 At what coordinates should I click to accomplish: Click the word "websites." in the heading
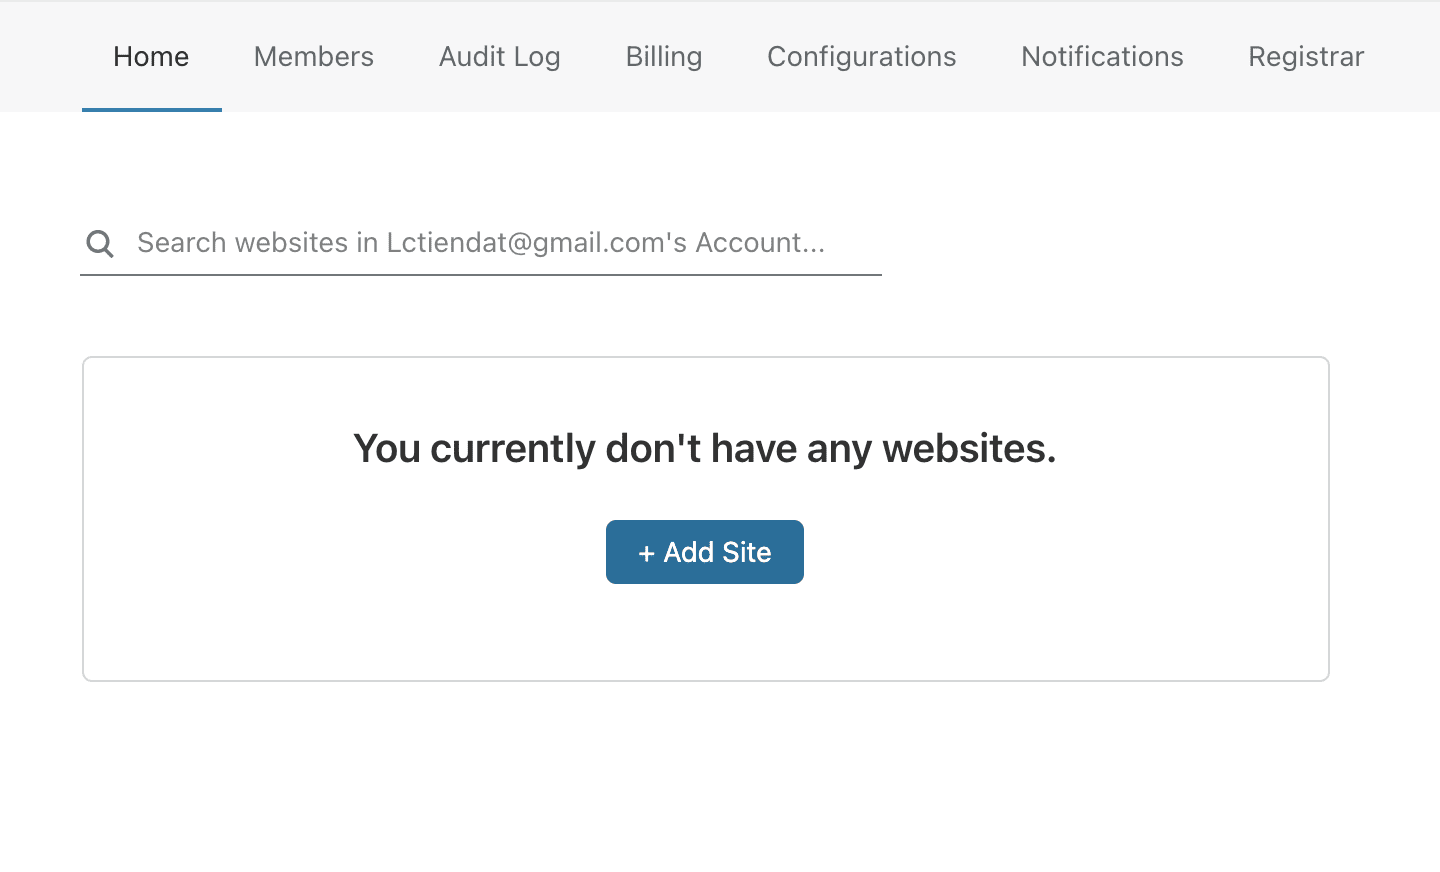click(x=968, y=448)
